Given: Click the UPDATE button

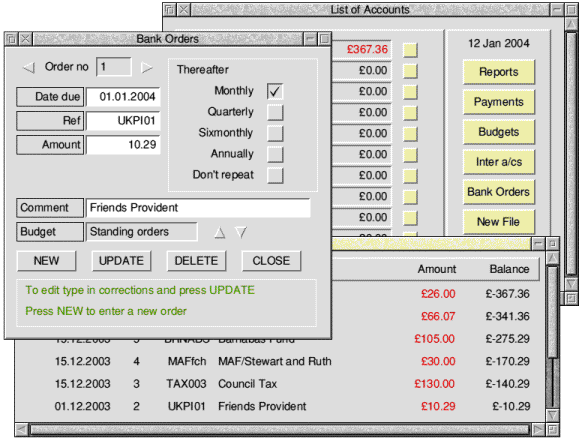Looking at the screenshot, I should click(122, 261).
